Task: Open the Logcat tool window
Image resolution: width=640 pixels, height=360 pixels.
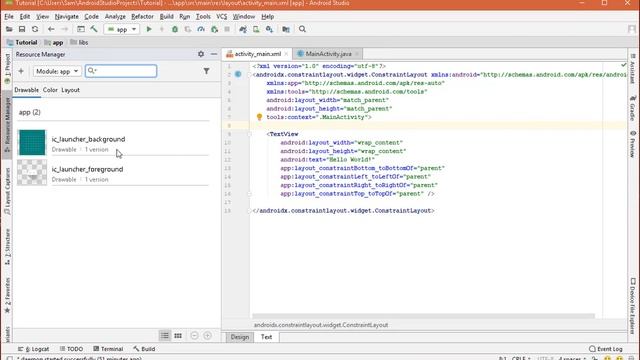Action: [33, 349]
